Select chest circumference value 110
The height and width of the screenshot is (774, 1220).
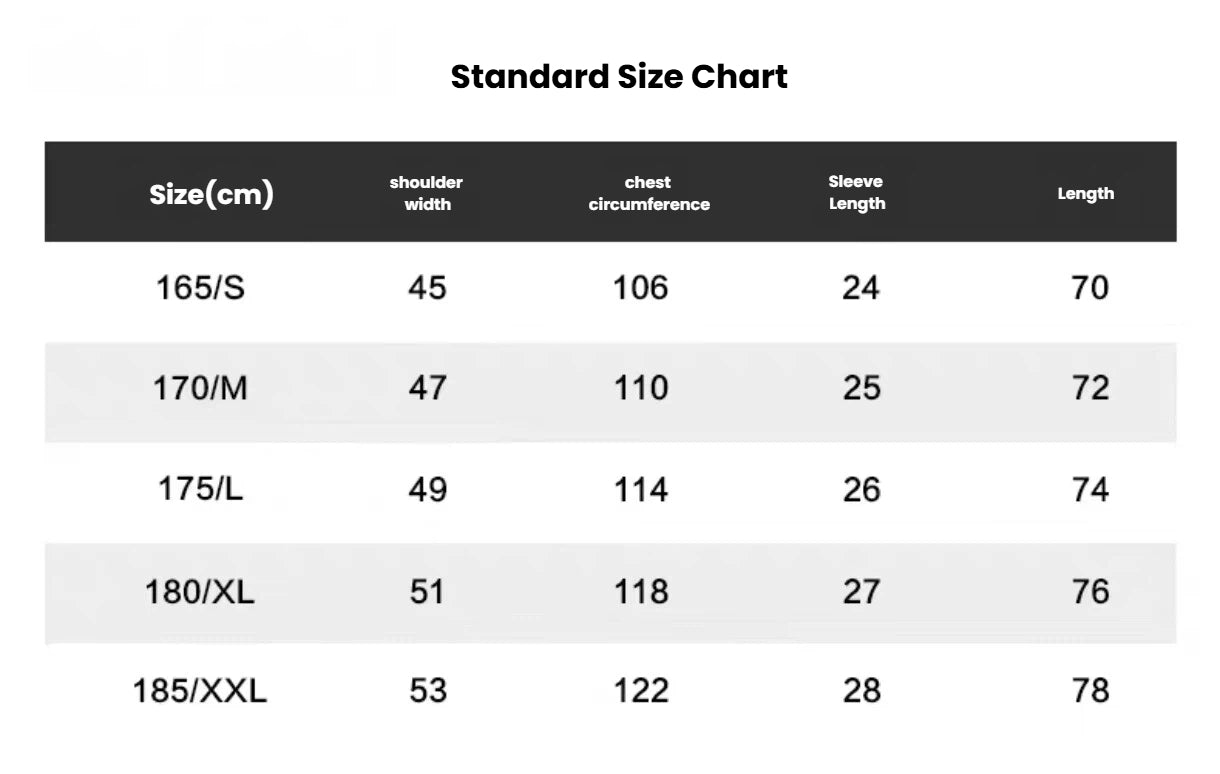point(641,388)
